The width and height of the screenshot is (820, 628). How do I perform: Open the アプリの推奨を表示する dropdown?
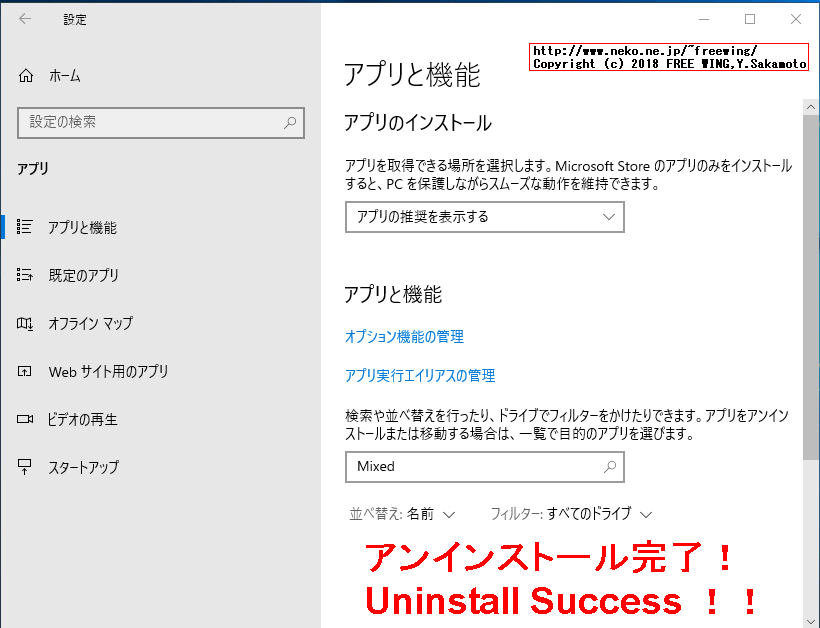[x=484, y=217]
